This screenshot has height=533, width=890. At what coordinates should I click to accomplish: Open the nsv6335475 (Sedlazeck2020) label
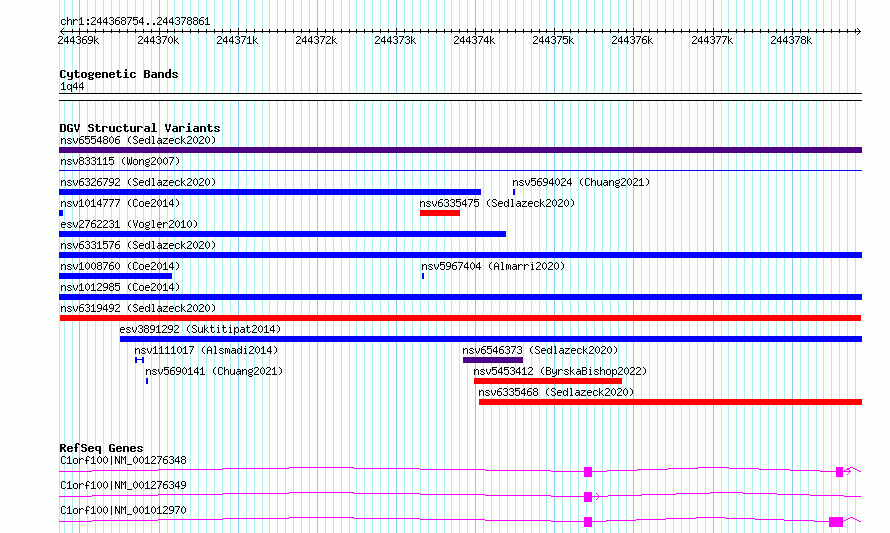click(497, 203)
